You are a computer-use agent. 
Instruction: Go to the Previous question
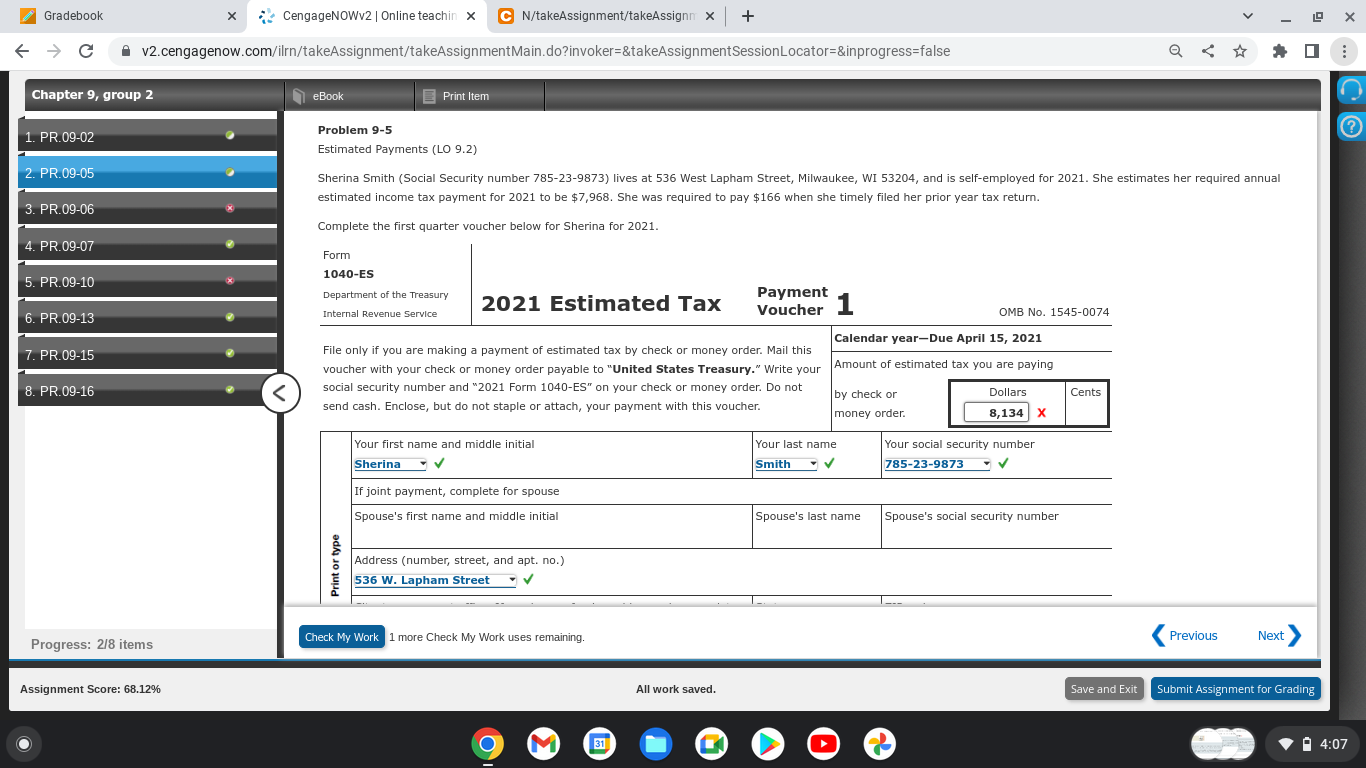click(1185, 635)
